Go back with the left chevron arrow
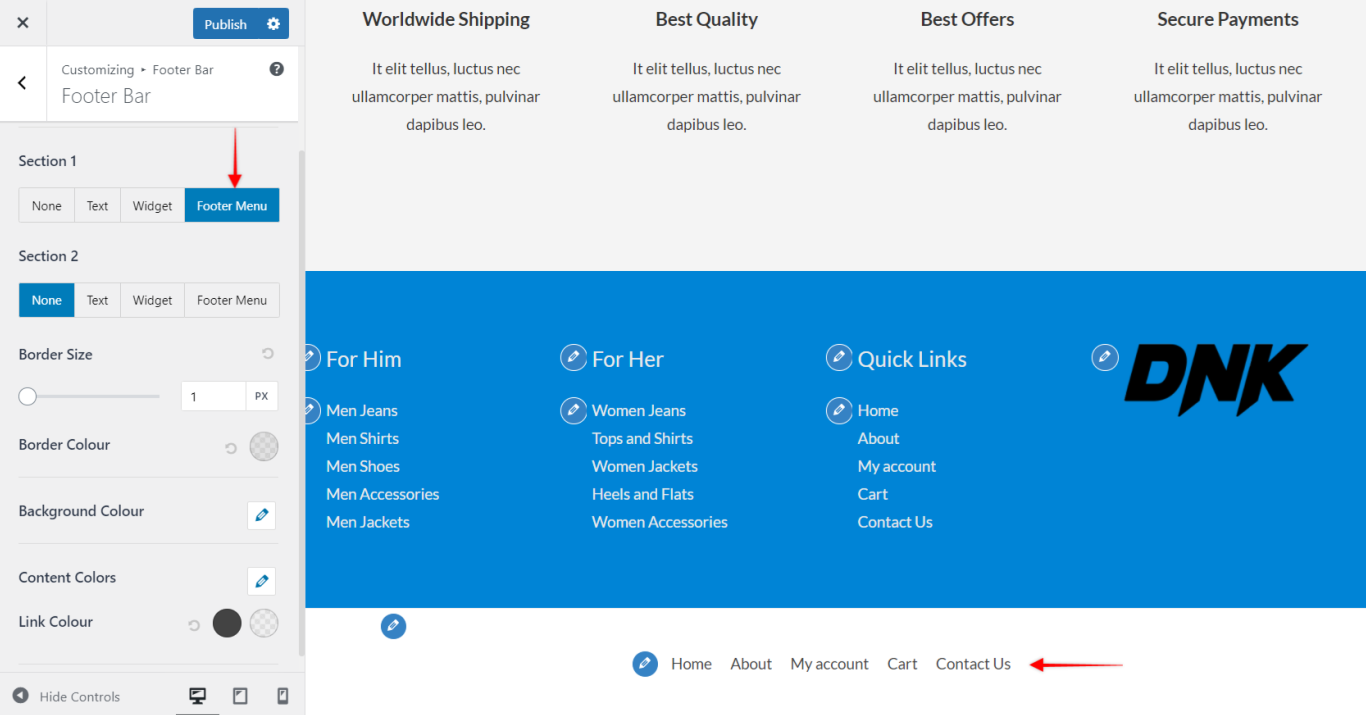Screen dimensions: 1366x715 [x=22, y=83]
